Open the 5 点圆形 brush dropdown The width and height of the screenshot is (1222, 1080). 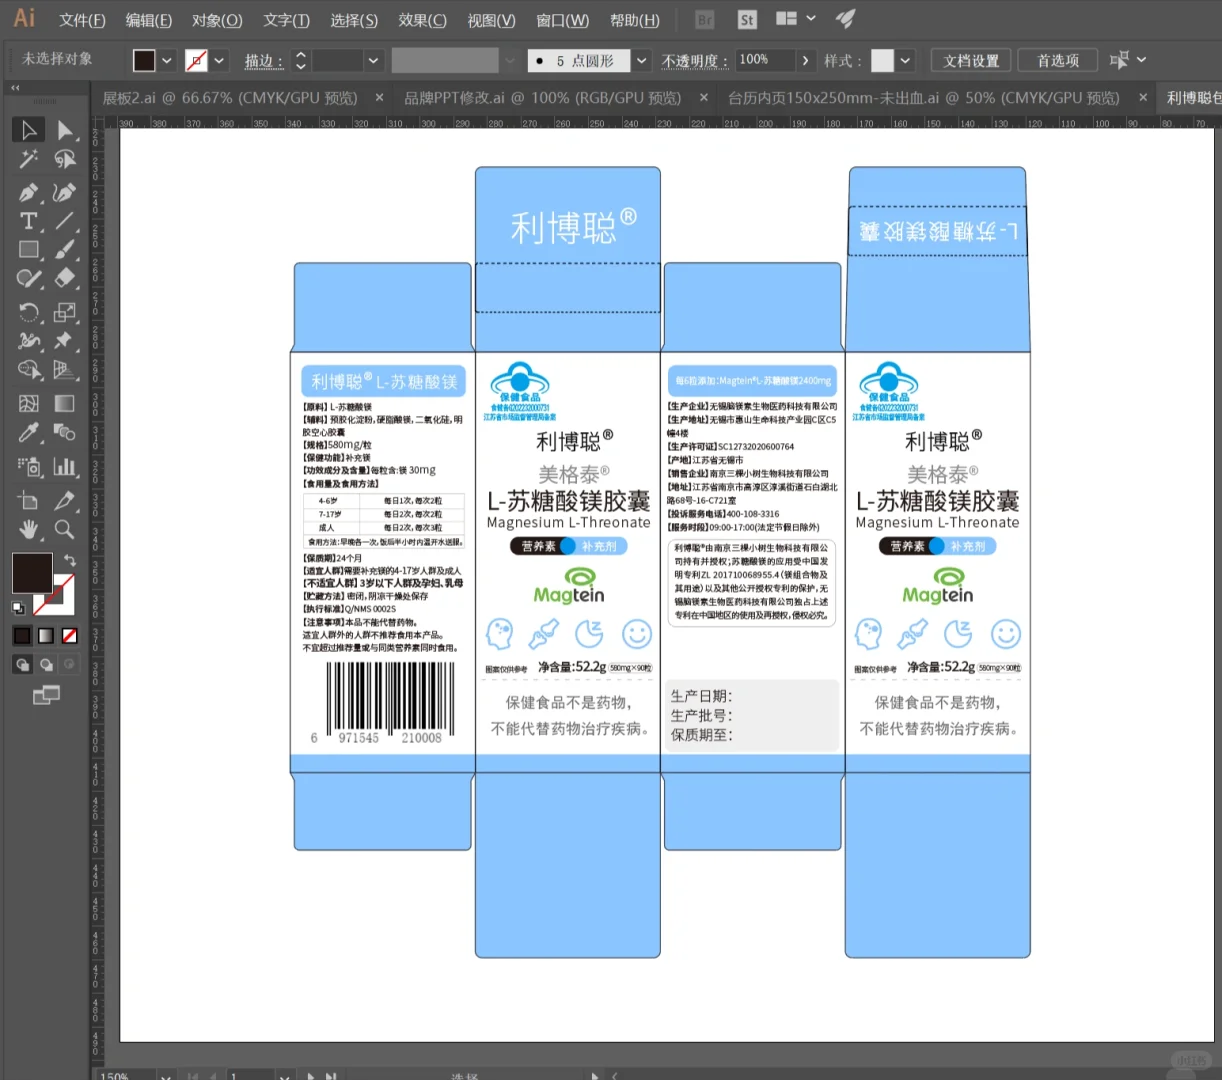coord(641,60)
